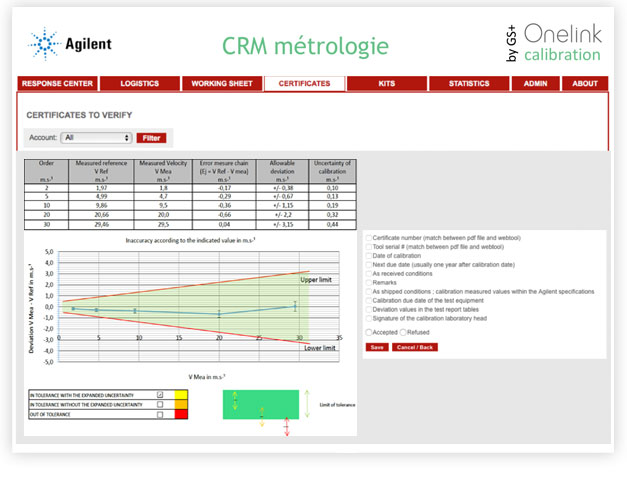Open the About tab

[585, 84]
